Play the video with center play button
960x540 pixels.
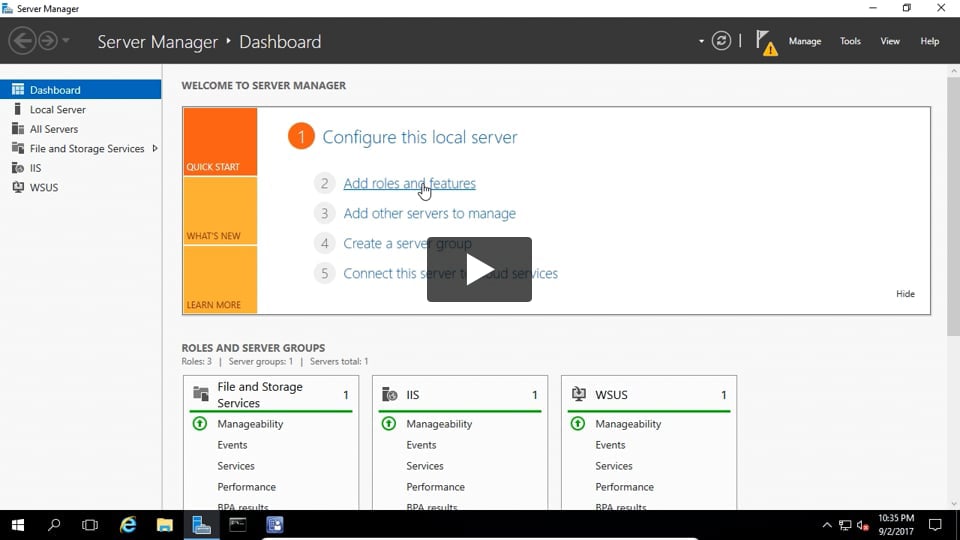pyautogui.click(x=479, y=270)
